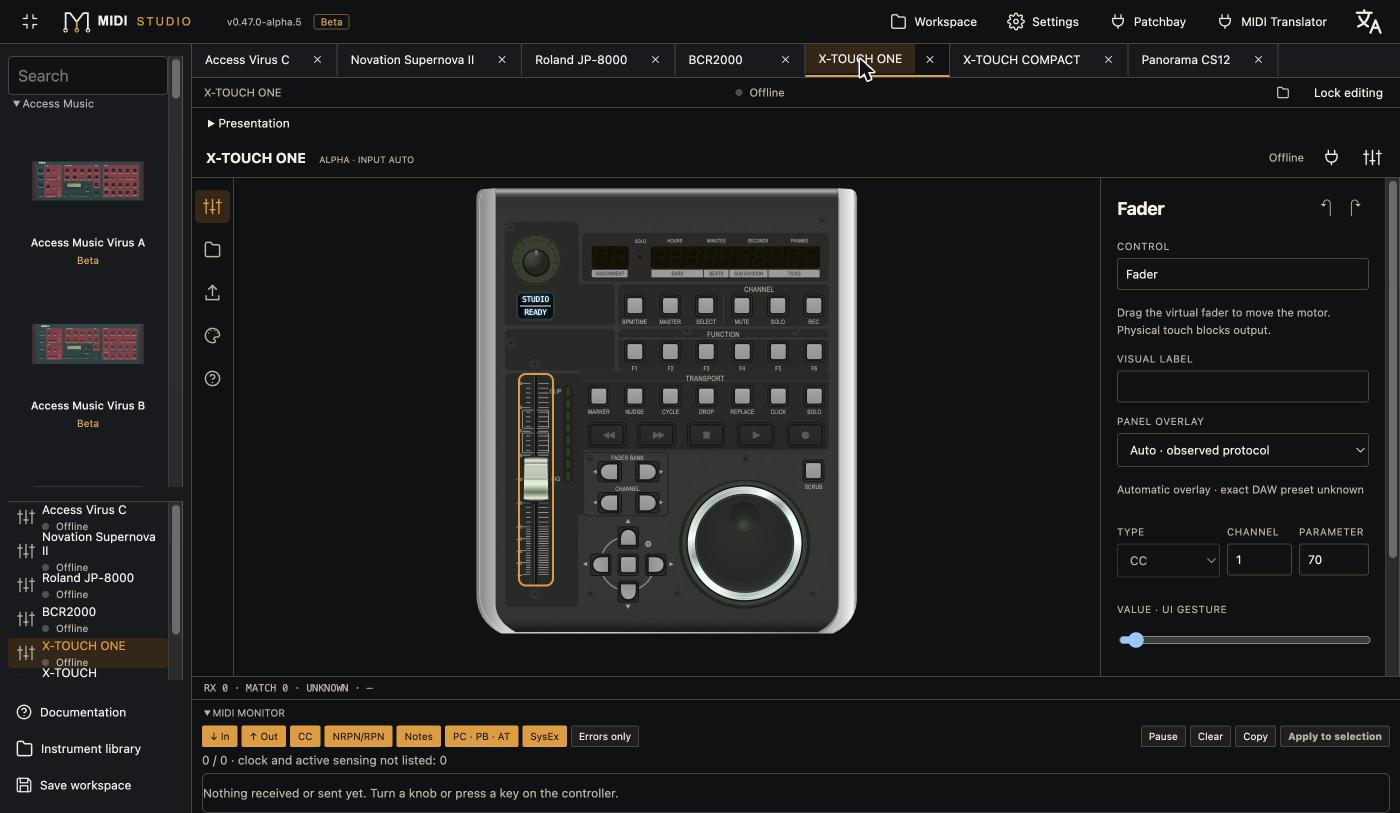
Task: Click the Search input field
Action: pos(88,75)
